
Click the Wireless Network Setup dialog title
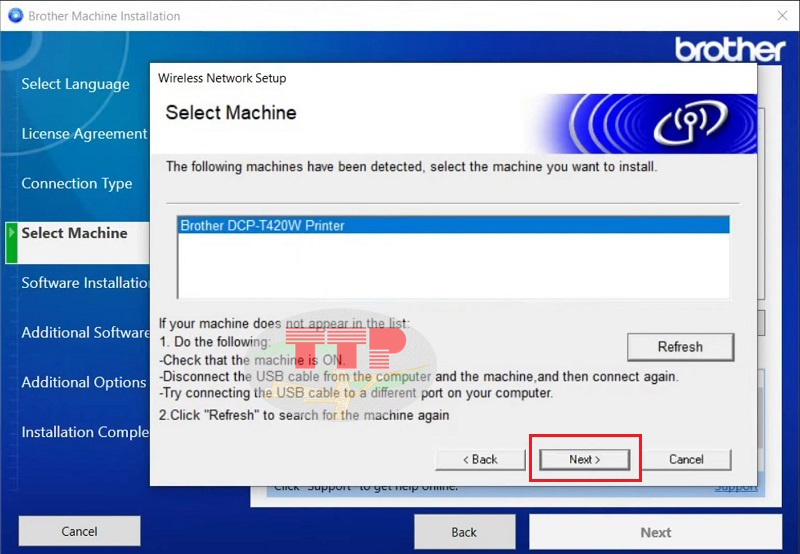click(x=222, y=78)
